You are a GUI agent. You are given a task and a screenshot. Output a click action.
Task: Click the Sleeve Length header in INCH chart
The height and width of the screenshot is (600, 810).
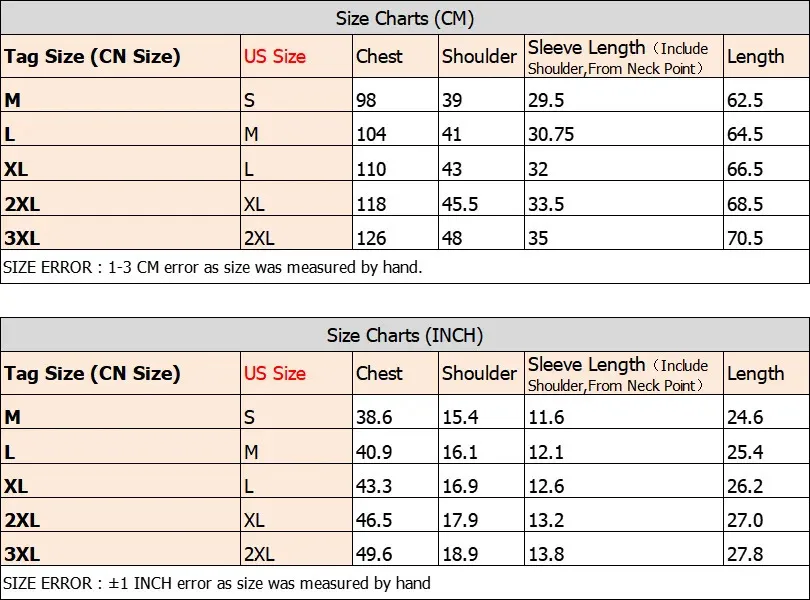pos(618,374)
